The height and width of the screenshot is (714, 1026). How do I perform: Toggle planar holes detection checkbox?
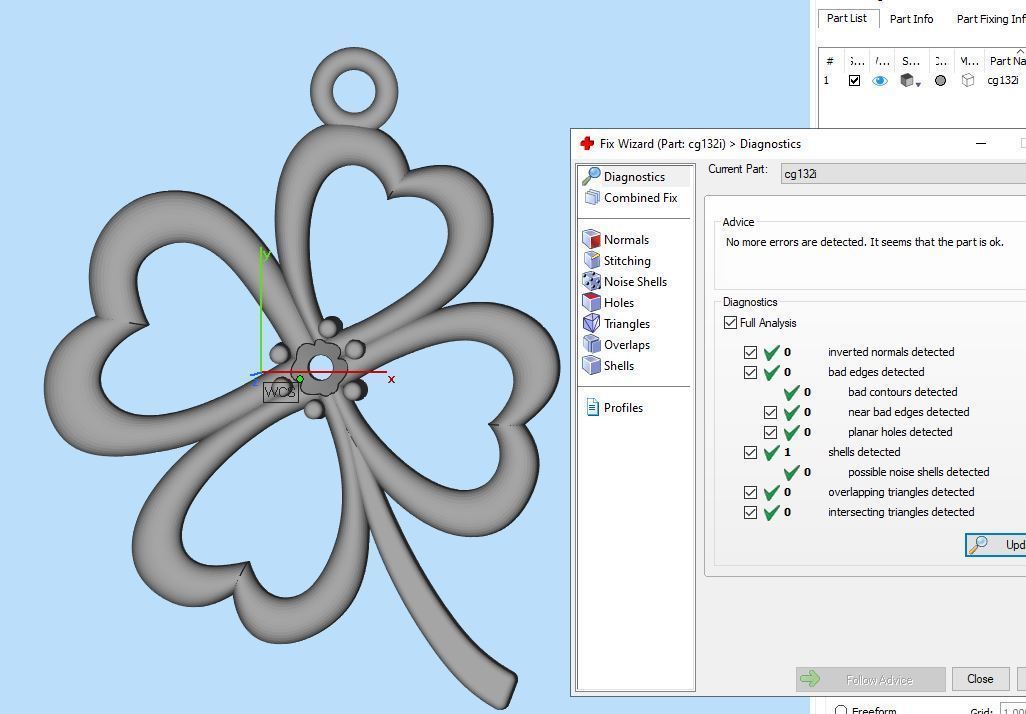click(770, 432)
